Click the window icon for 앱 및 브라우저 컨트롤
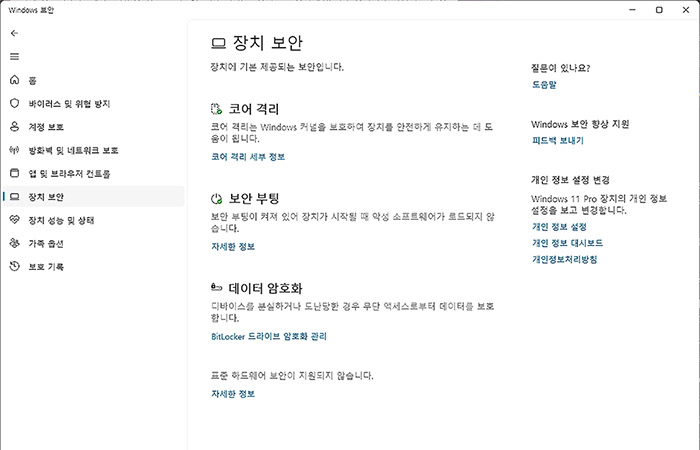Image resolution: width=700 pixels, height=450 pixels. [14, 173]
